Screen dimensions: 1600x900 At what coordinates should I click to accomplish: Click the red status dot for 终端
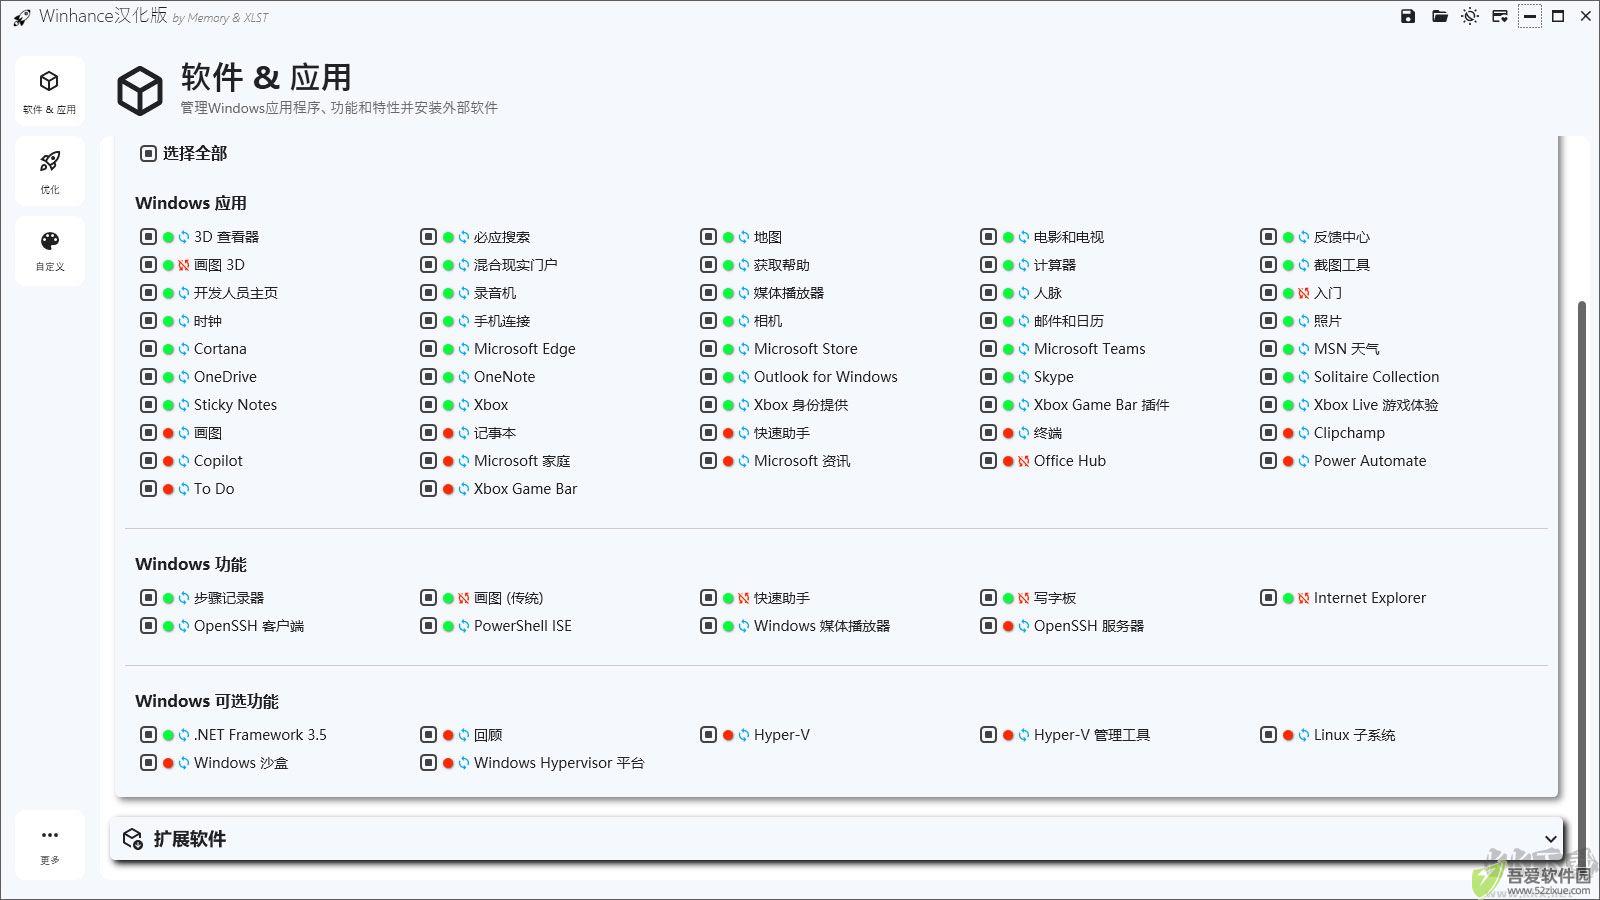pyautogui.click(x=1008, y=433)
